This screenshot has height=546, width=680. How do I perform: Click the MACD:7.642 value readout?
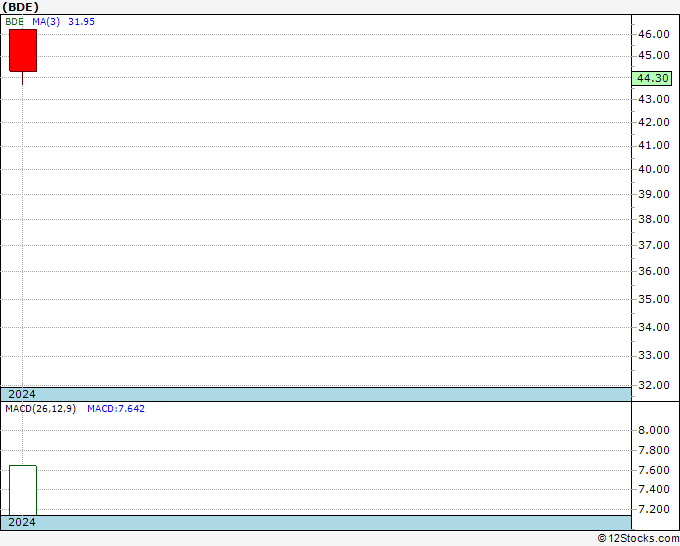click(116, 409)
